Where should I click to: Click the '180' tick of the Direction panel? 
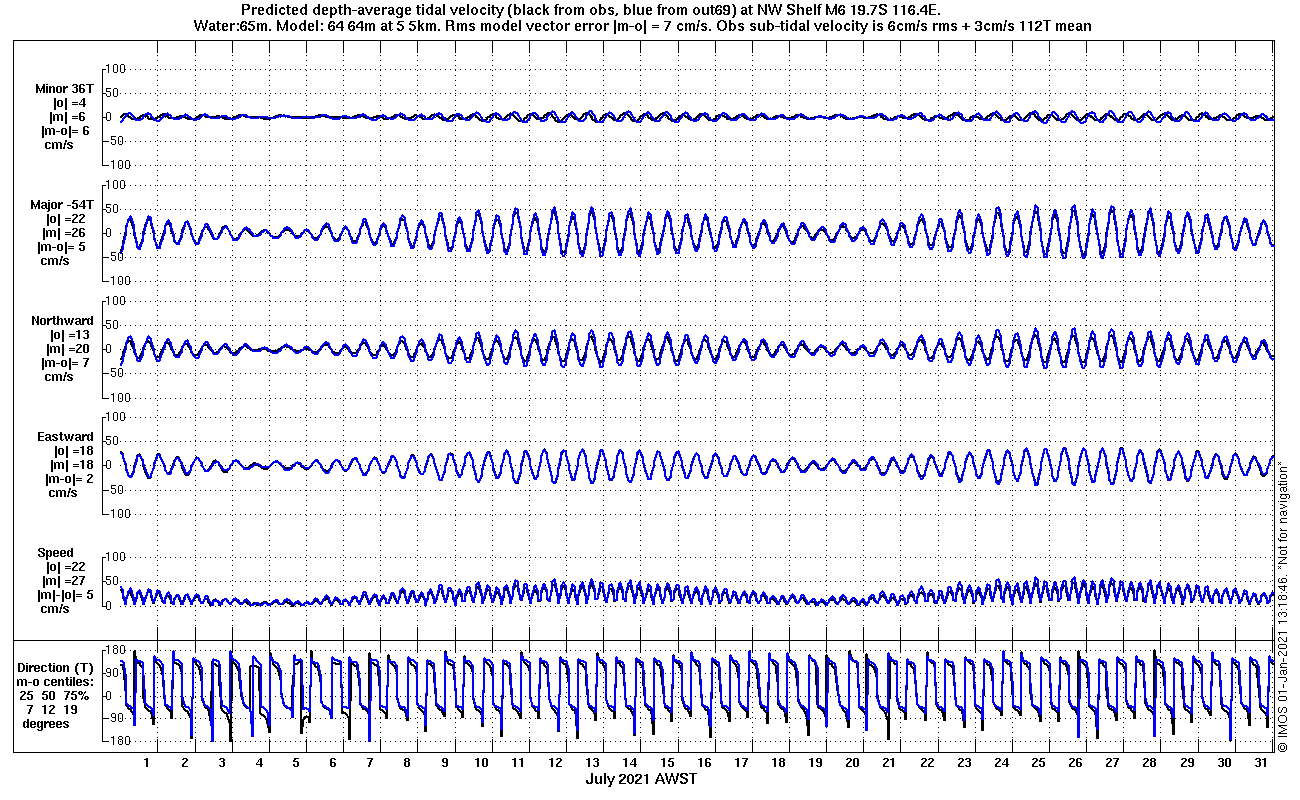coord(114,651)
